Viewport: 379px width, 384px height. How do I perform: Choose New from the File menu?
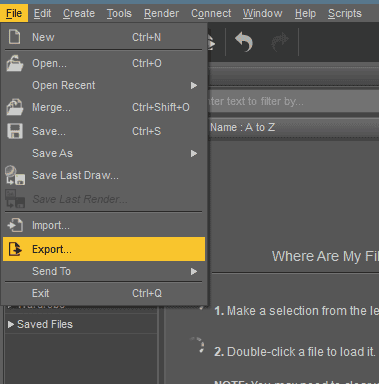(104, 37)
